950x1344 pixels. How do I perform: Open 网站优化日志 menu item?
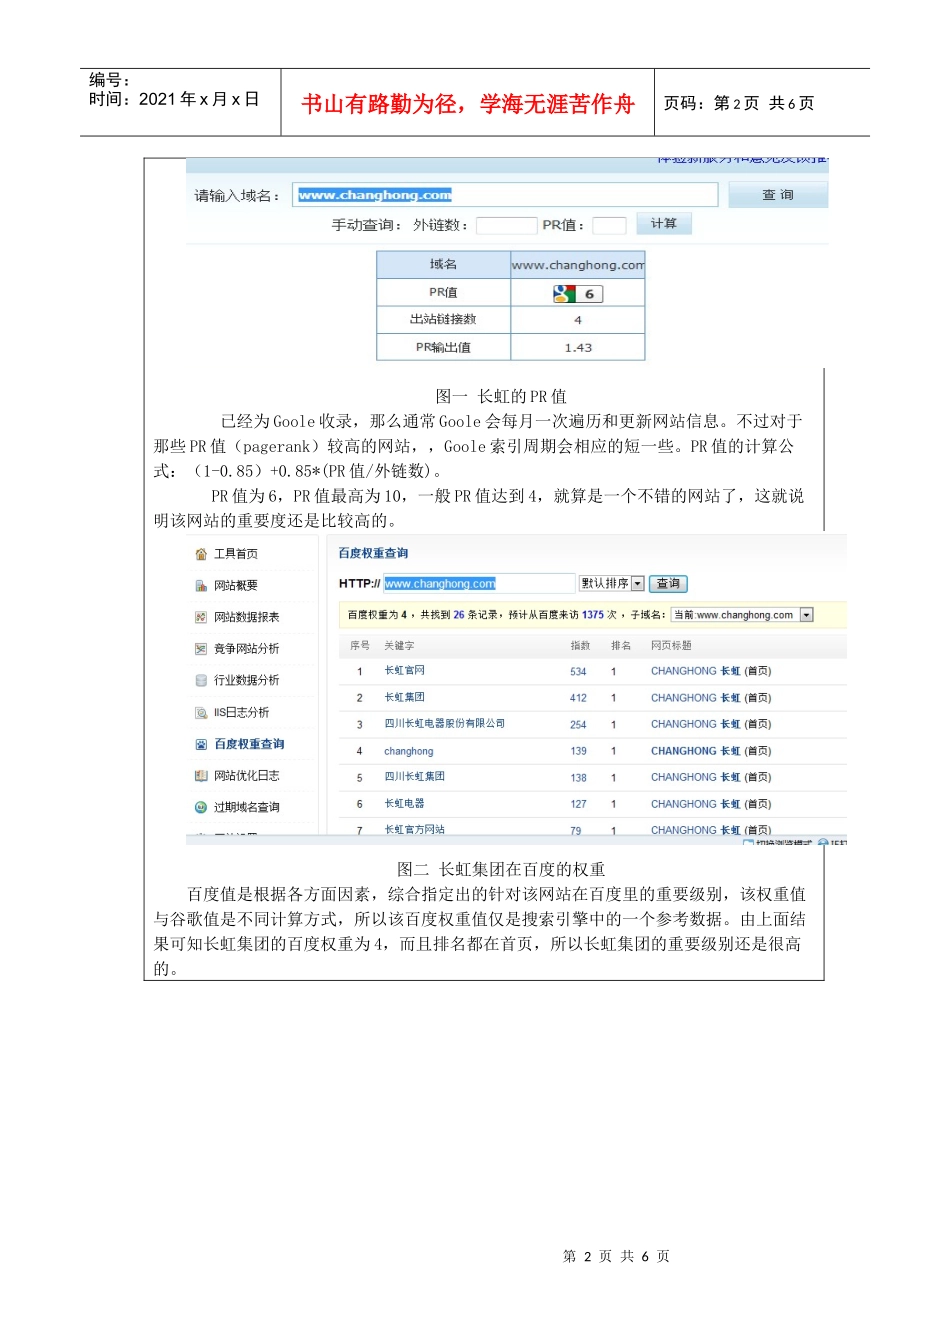(247, 776)
